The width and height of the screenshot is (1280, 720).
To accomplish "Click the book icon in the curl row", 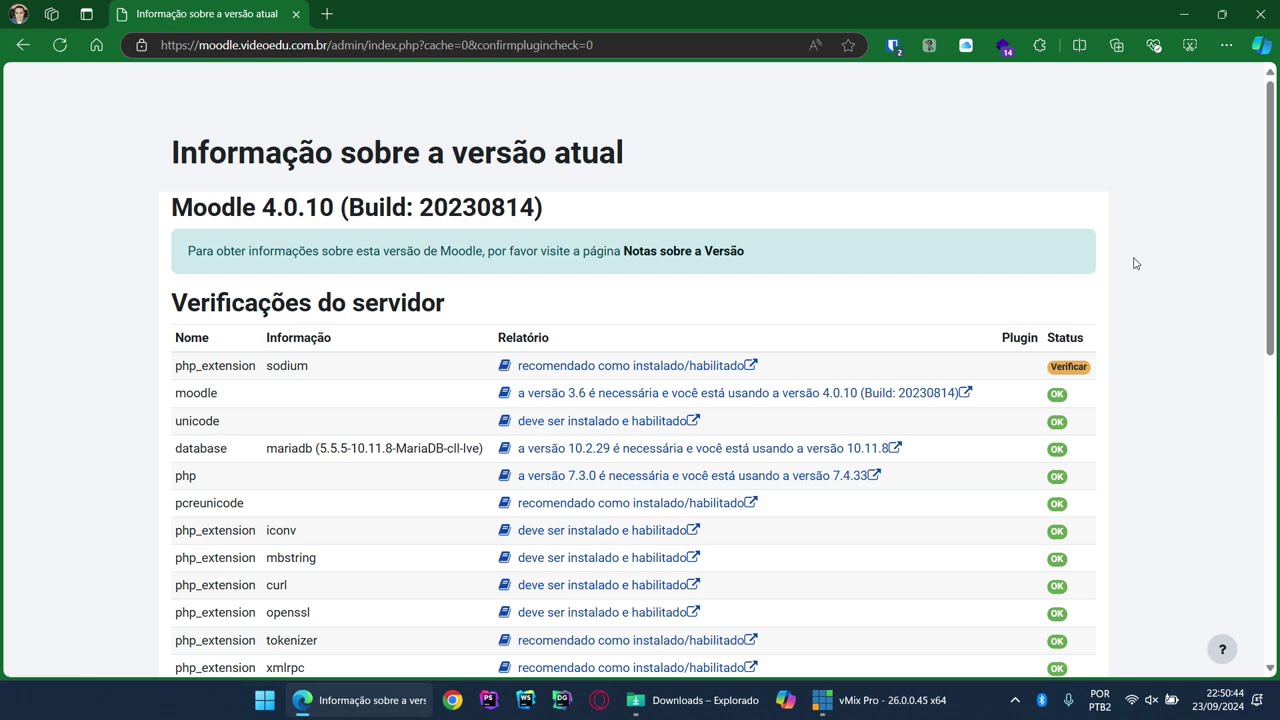I will (x=505, y=585).
